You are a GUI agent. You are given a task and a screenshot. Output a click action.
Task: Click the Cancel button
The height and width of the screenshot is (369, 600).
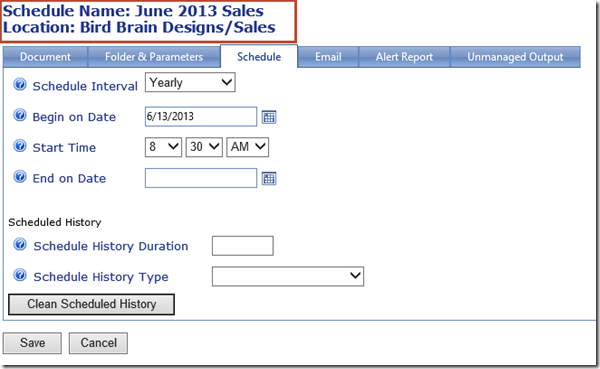[x=98, y=343]
